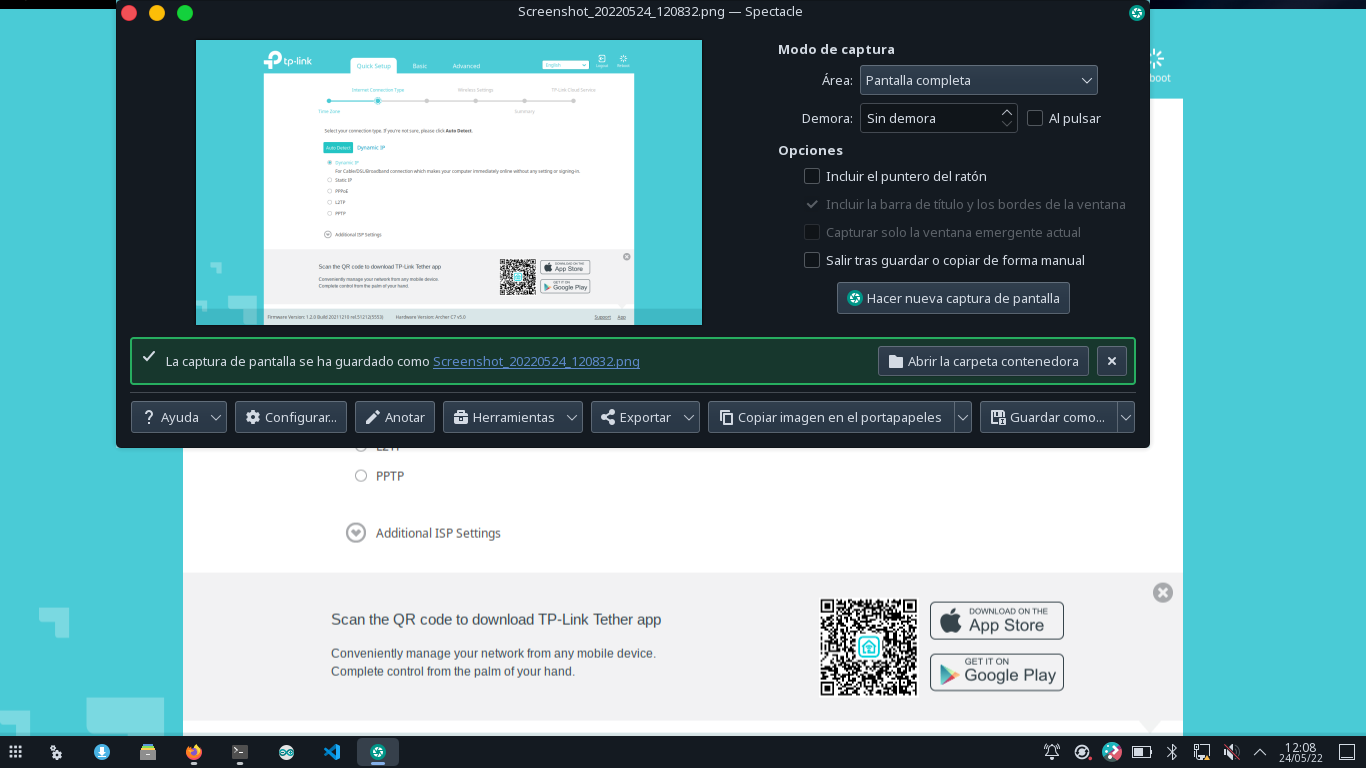Viewport: 1366px width, 768px height.
Task: Click Abrir la carpeta contenedora
Action: coord(983,361)
